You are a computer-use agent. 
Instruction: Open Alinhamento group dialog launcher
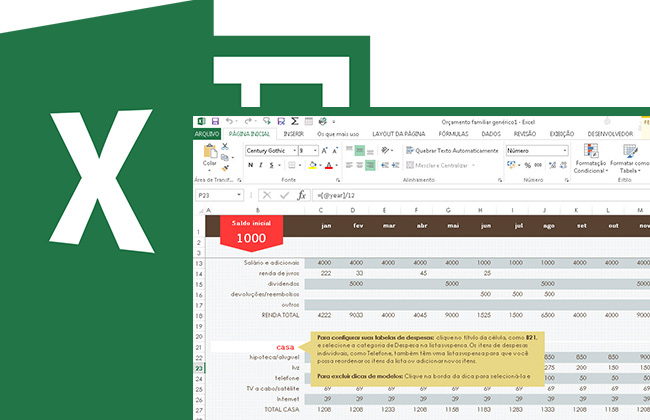pos(500,180)
